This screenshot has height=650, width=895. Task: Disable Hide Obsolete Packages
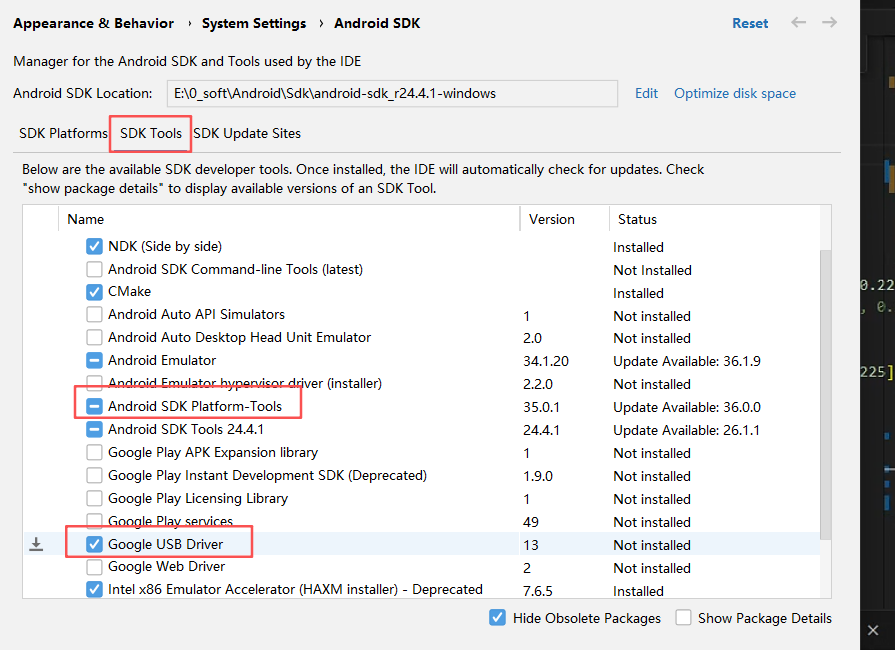pos(497,617)
